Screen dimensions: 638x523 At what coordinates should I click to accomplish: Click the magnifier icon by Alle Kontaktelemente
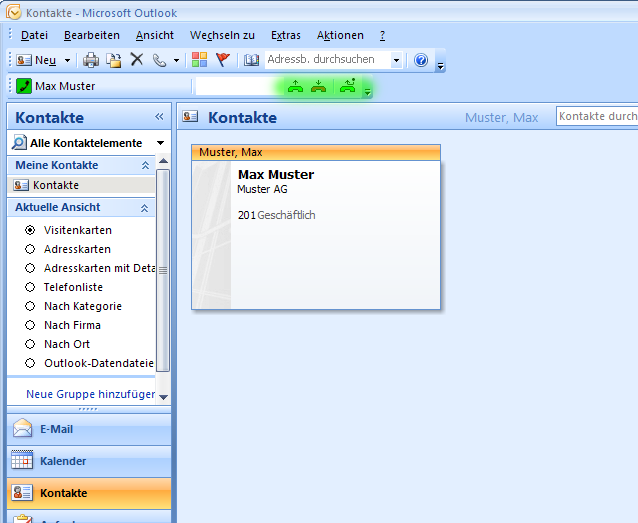point(19,142)
